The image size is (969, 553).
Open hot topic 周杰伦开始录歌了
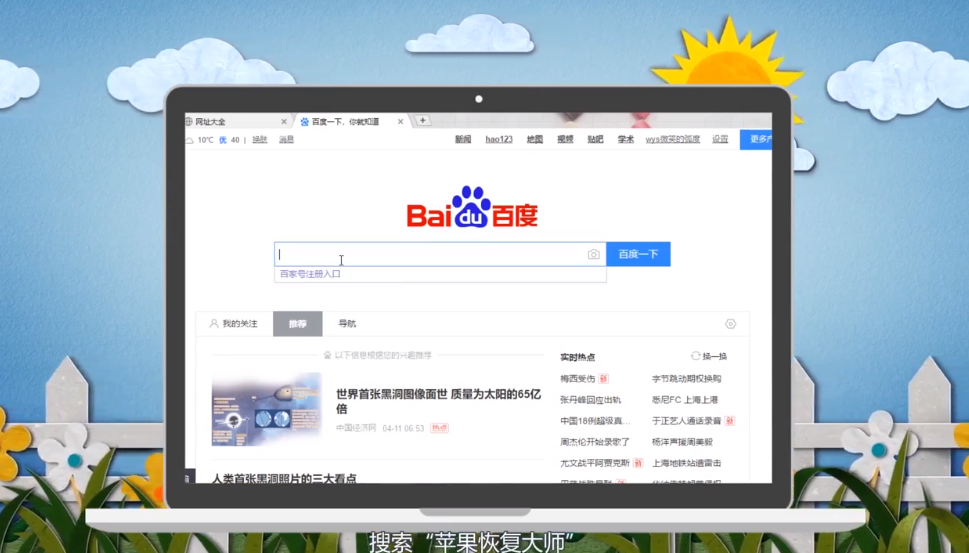pos(595,442)
